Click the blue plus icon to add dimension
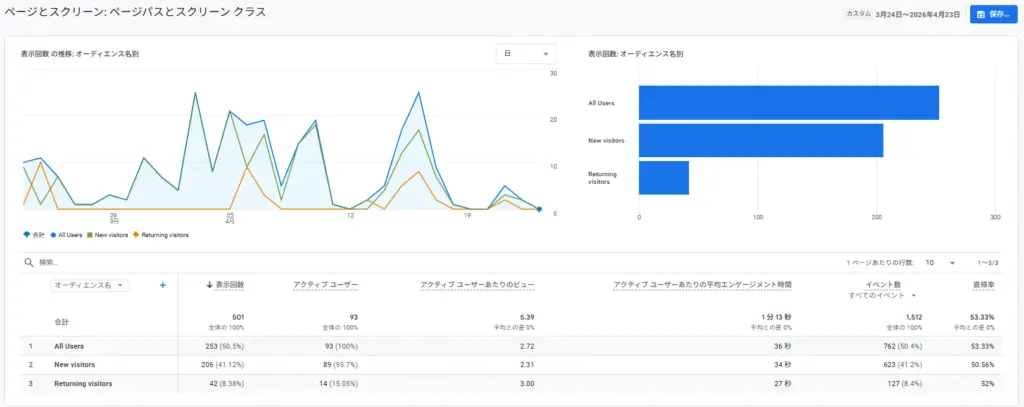 pyautogui.click(x=163, y=285)
